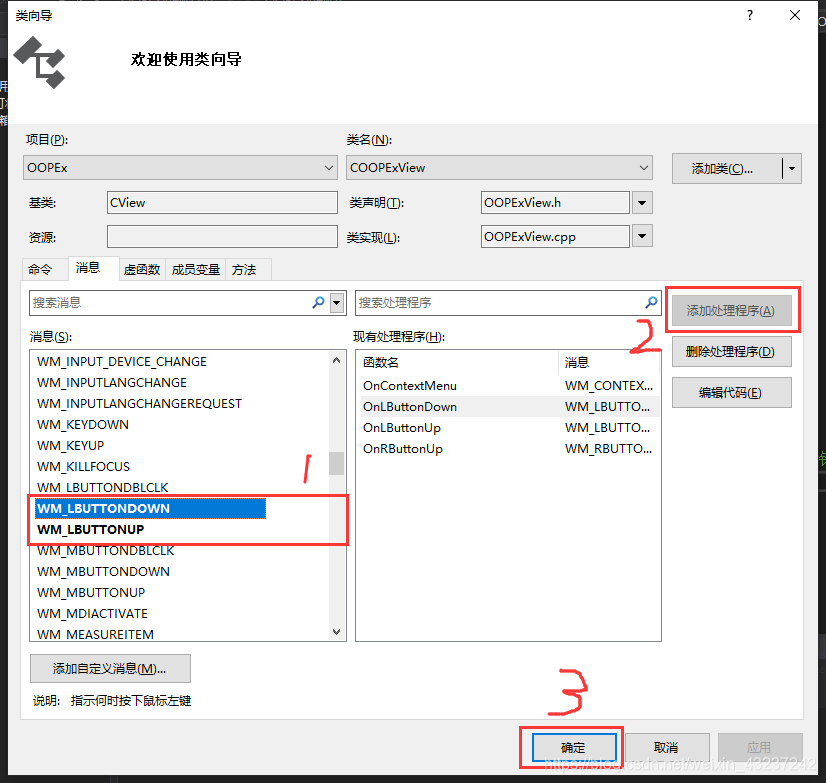Click the 函数名 column header
826x783 pixels.
[458, 363]
